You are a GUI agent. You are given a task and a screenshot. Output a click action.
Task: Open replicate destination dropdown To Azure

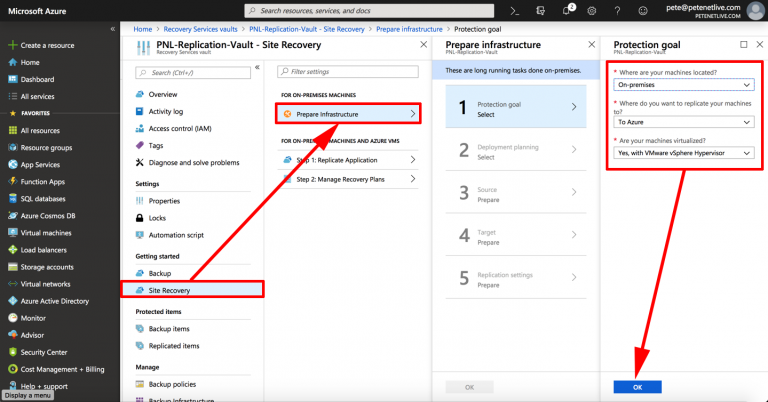pyautogui.click(x=684, y=122)
